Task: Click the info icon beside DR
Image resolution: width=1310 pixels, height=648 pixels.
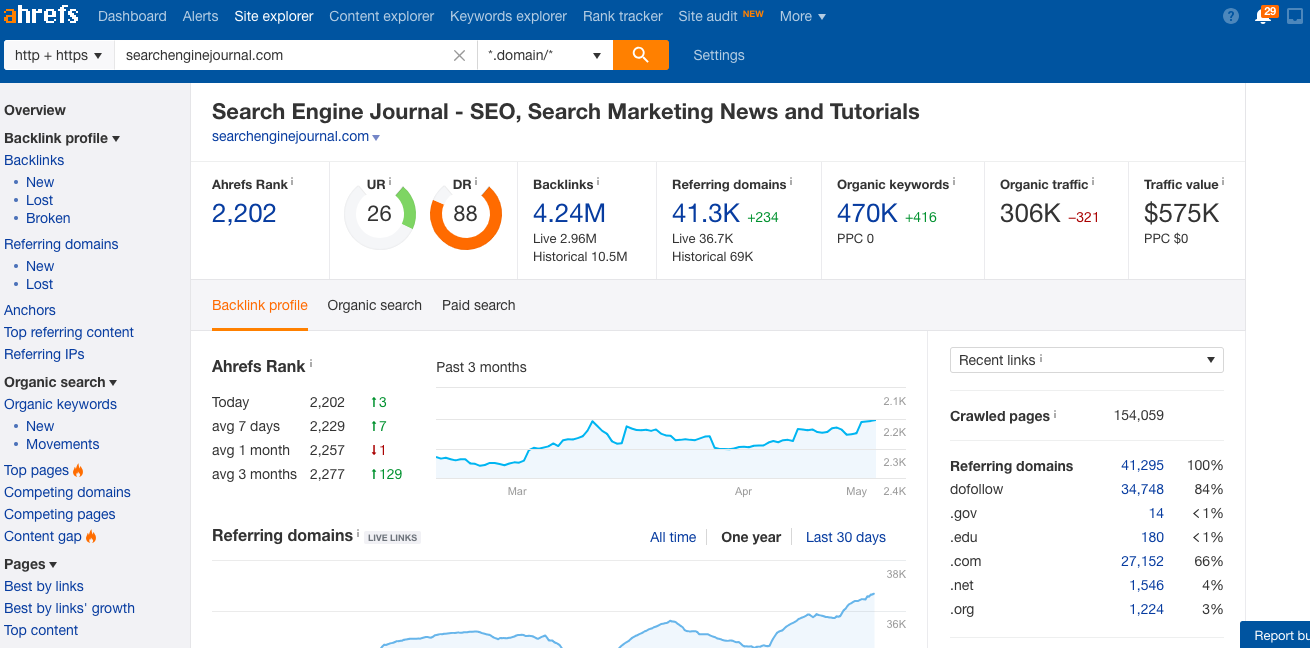Action: pos(476,182)
